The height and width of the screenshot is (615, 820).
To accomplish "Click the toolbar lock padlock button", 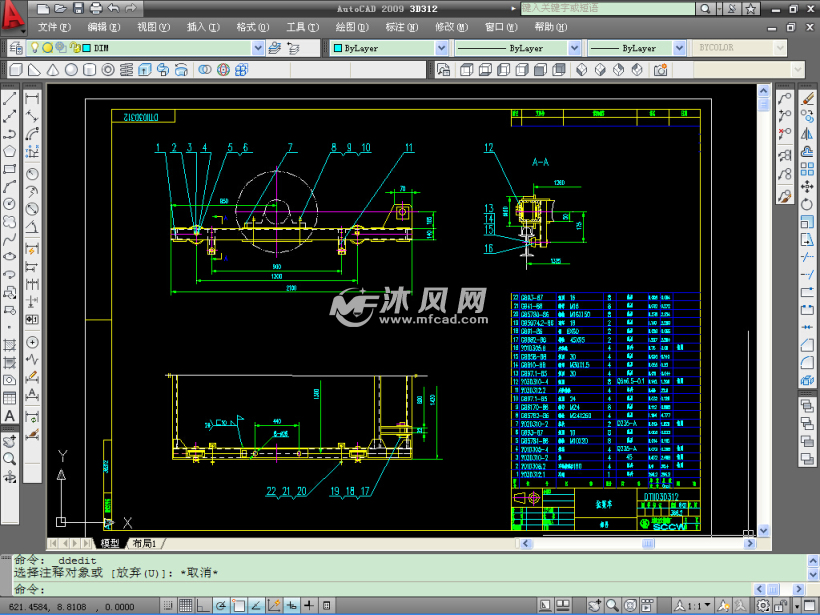I will pyautogui.click(x=779, y=605).
